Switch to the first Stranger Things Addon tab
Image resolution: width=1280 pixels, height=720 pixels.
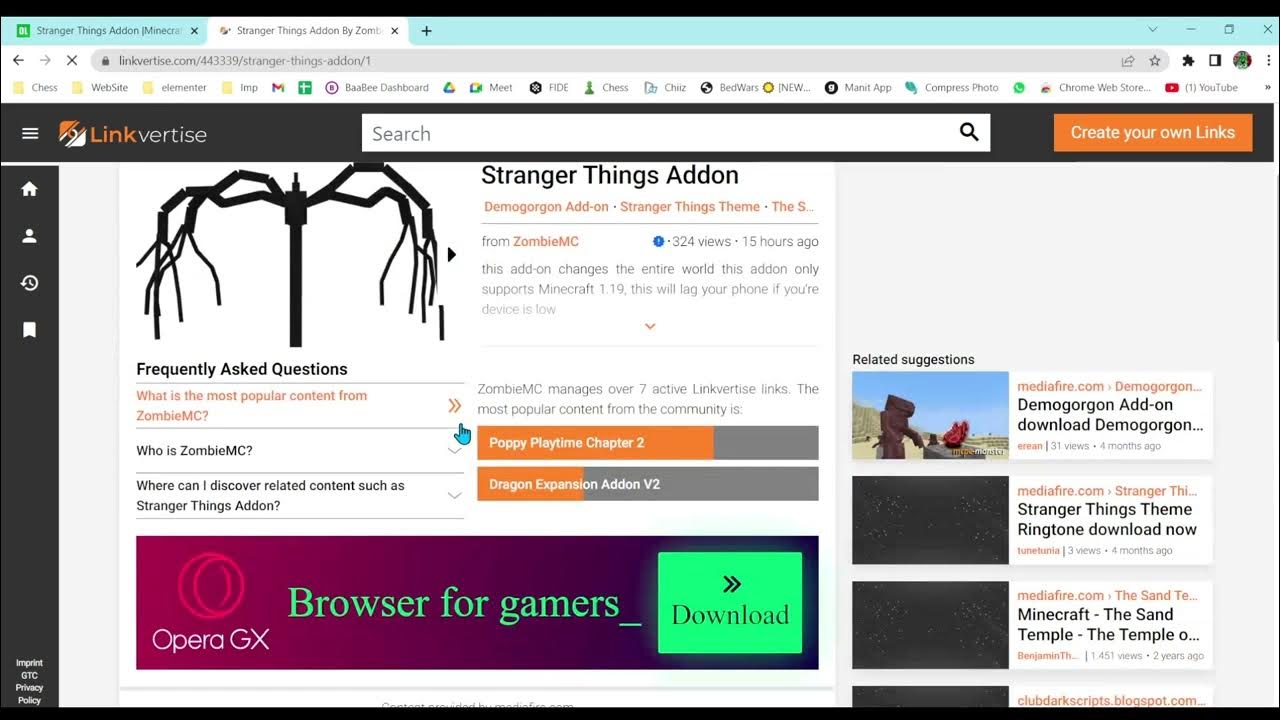pyautogui.click(x=107, y=31)
